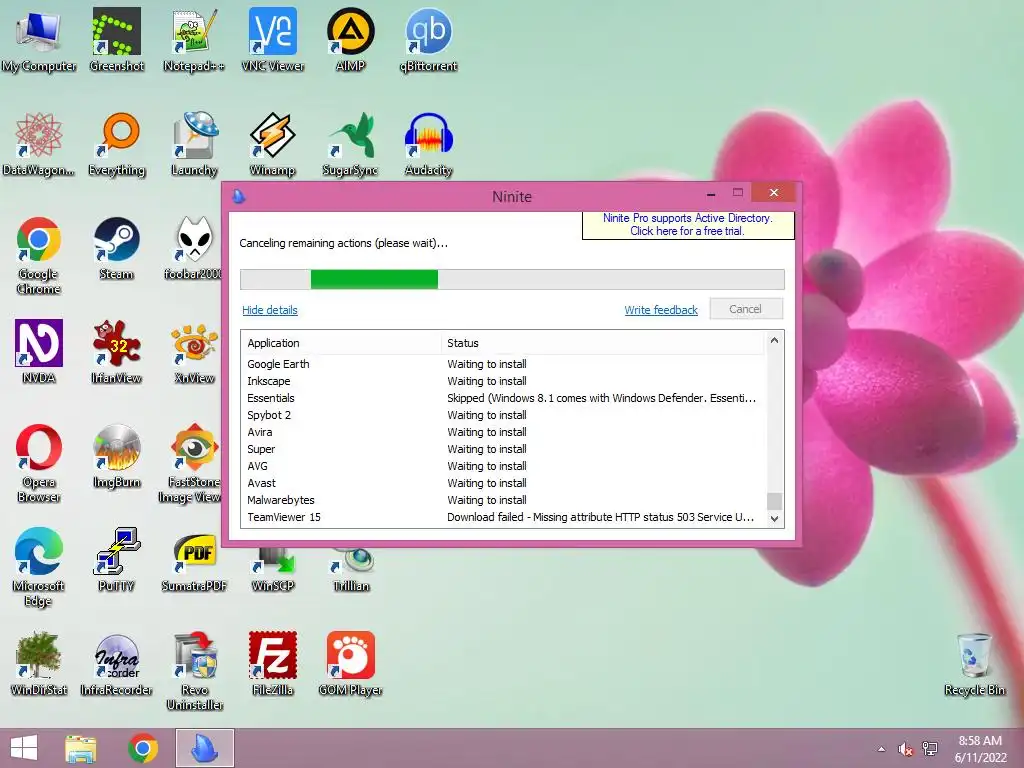Click the Ninite installation progress bar
The height and width of the screenshot is (768, 1024).
tap(512, 279)
